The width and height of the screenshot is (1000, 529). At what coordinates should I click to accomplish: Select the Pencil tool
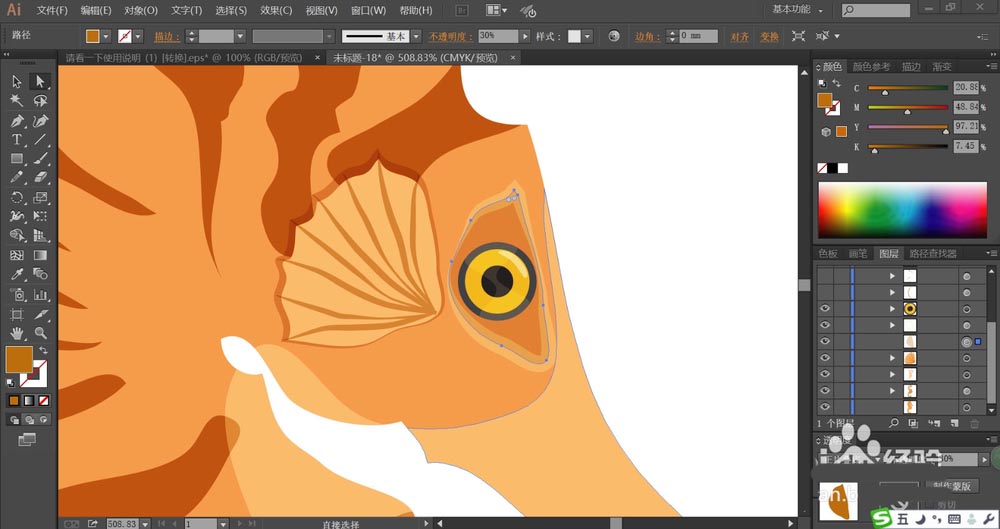pyautogui.click(x=17, y=178)
